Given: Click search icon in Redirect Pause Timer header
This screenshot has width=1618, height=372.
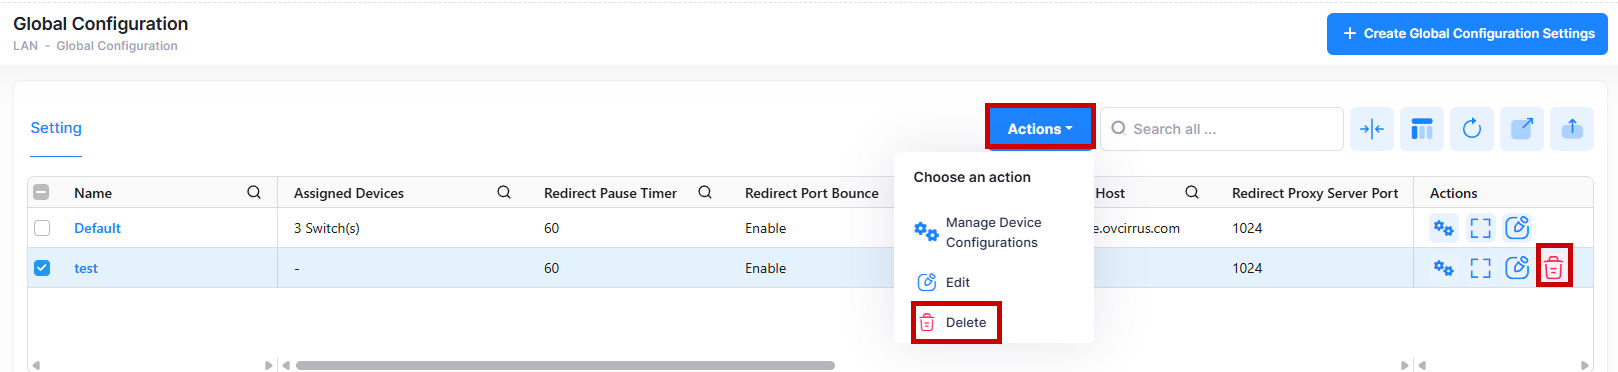Looking at the screenshot, I should [705, 192].
